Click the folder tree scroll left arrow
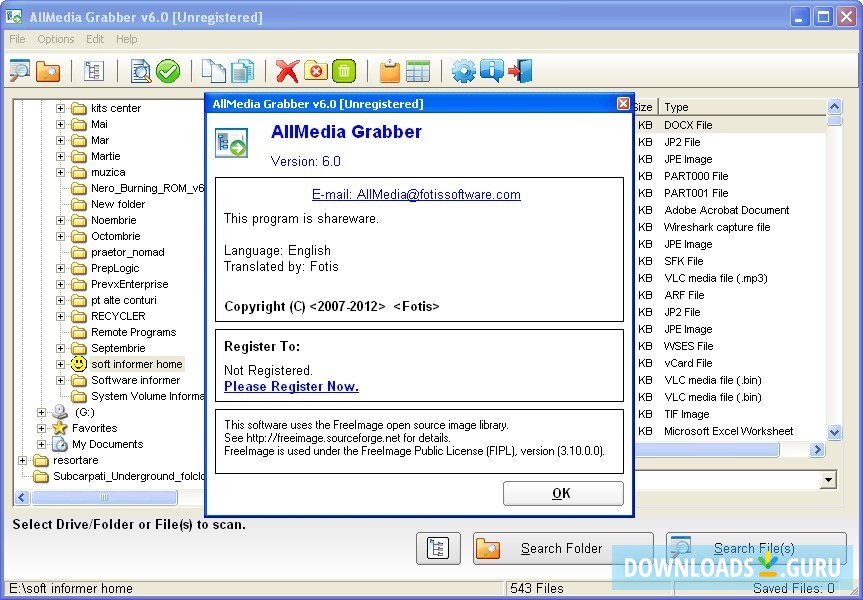The width and height of the screenshot is (863, 600). 22,498
